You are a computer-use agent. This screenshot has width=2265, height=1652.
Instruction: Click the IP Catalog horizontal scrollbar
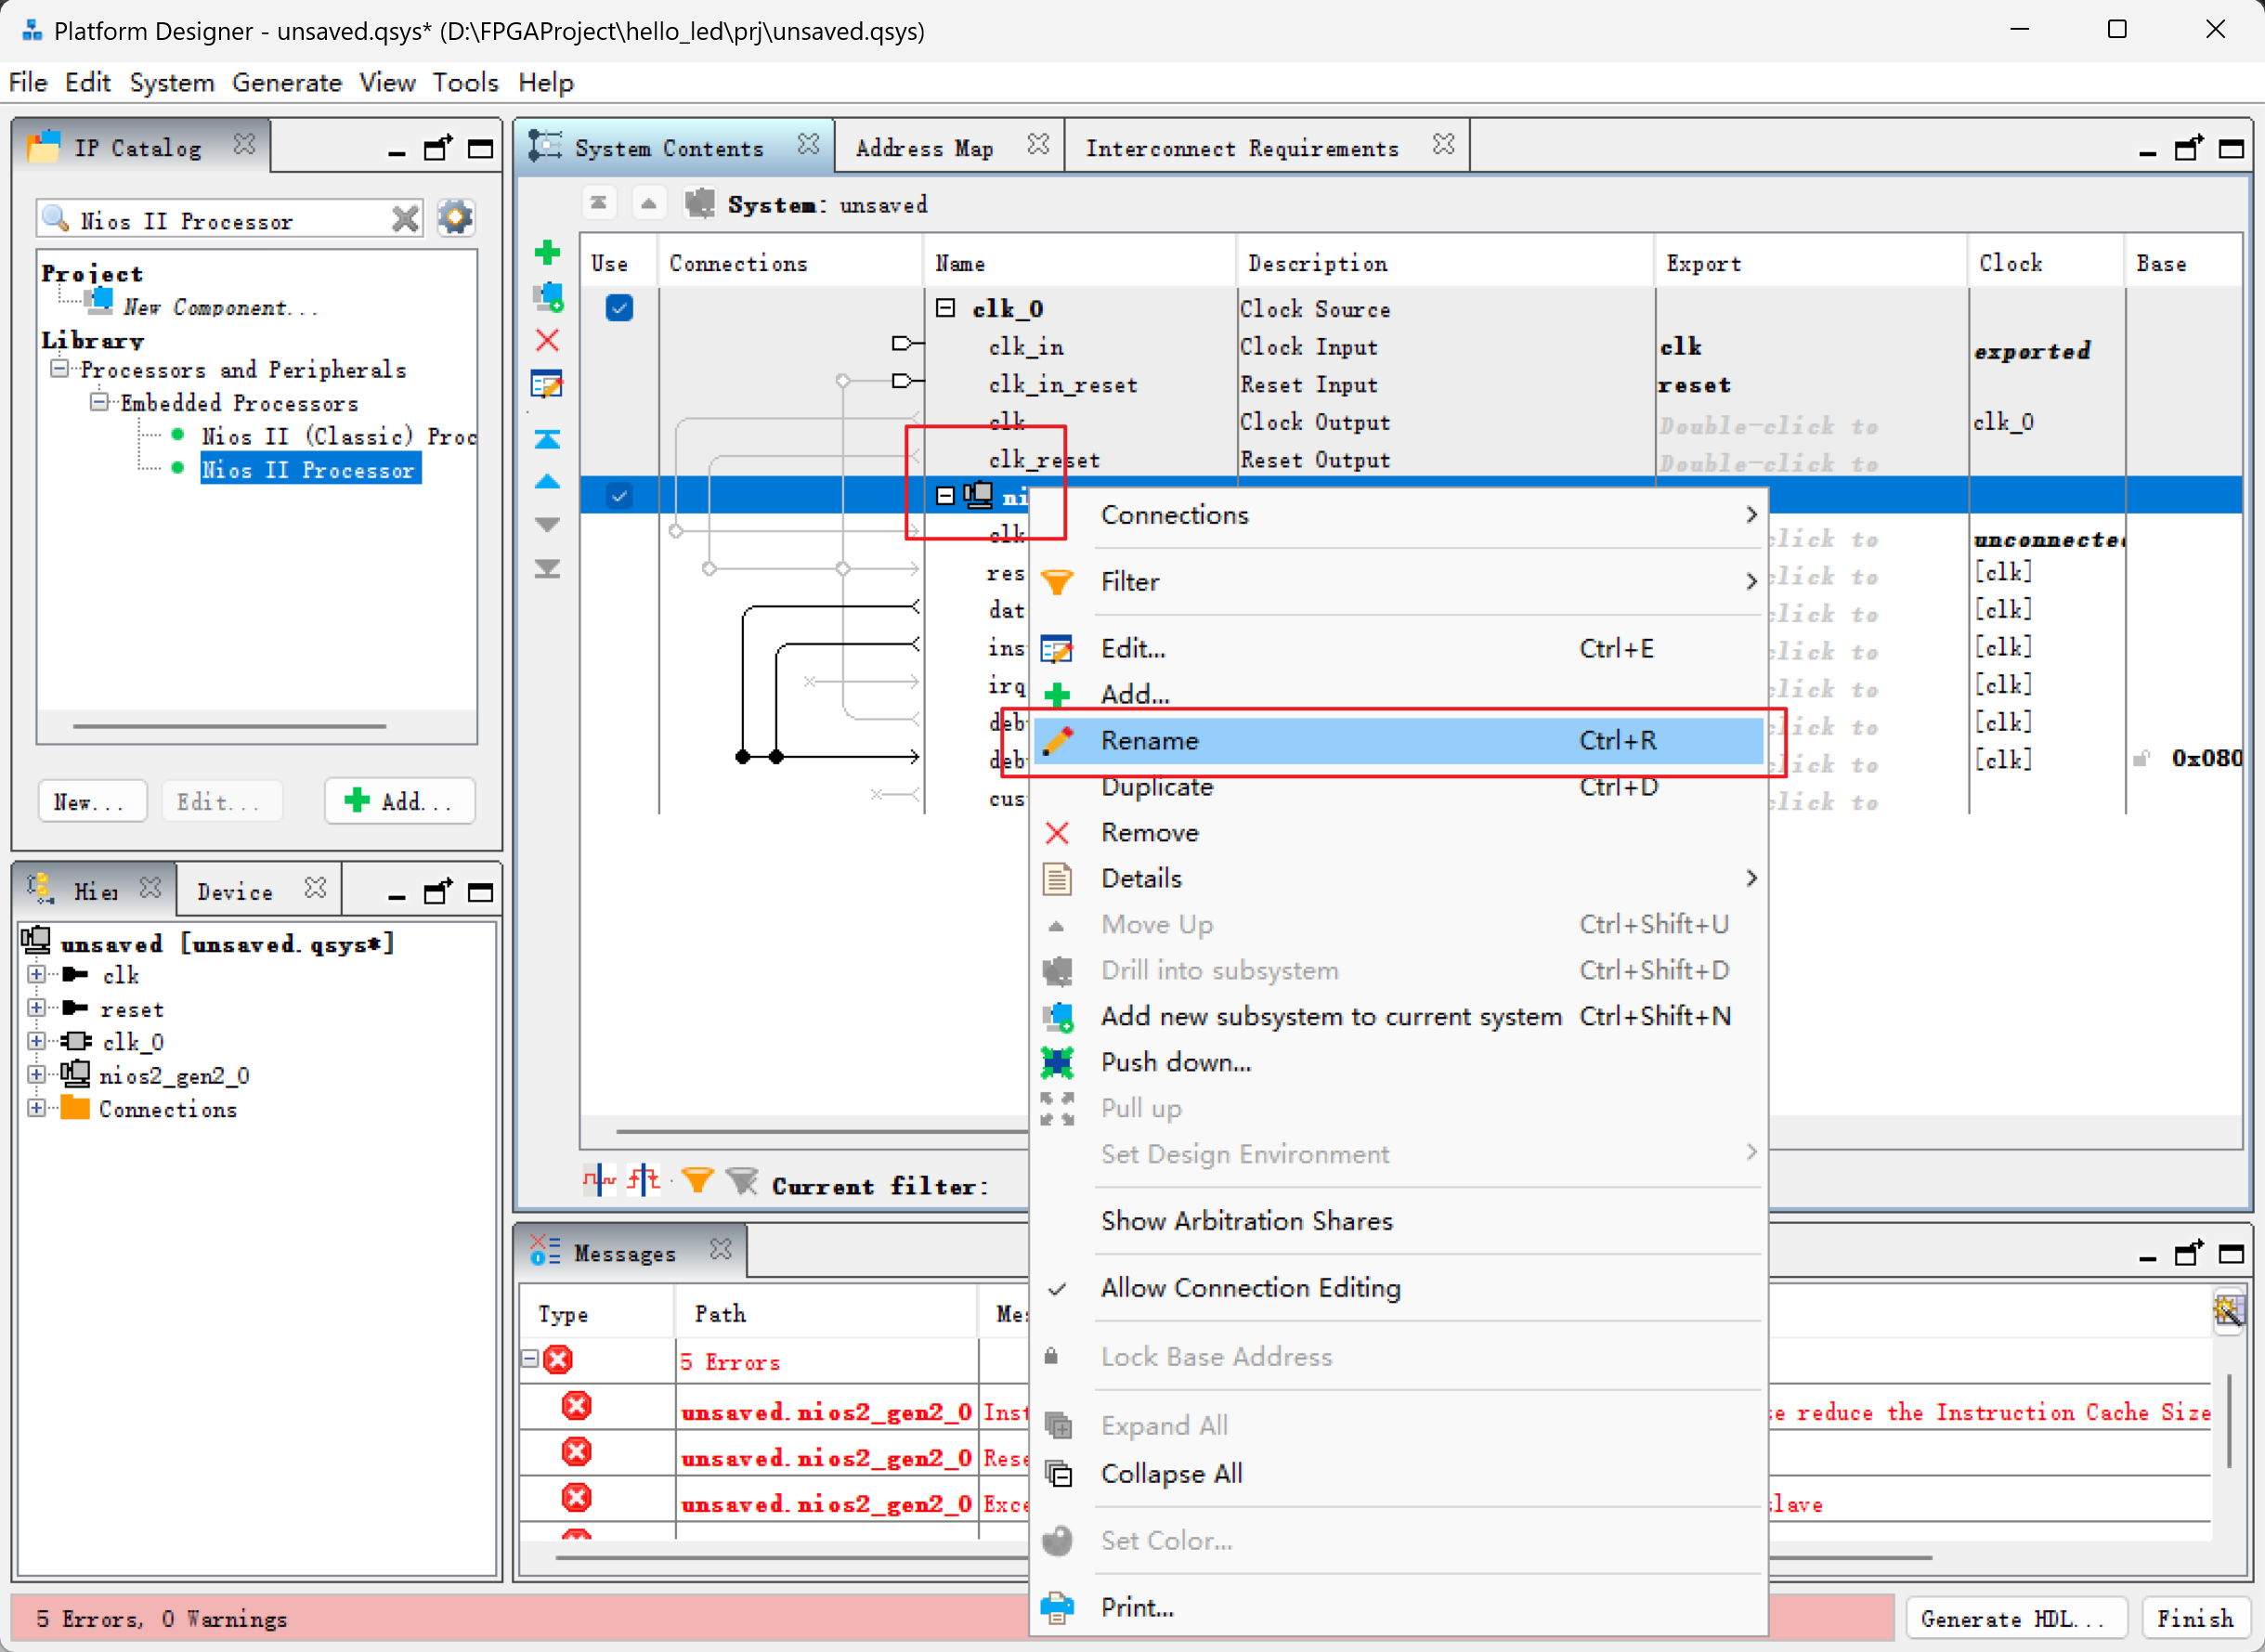[x=229, y=726]
